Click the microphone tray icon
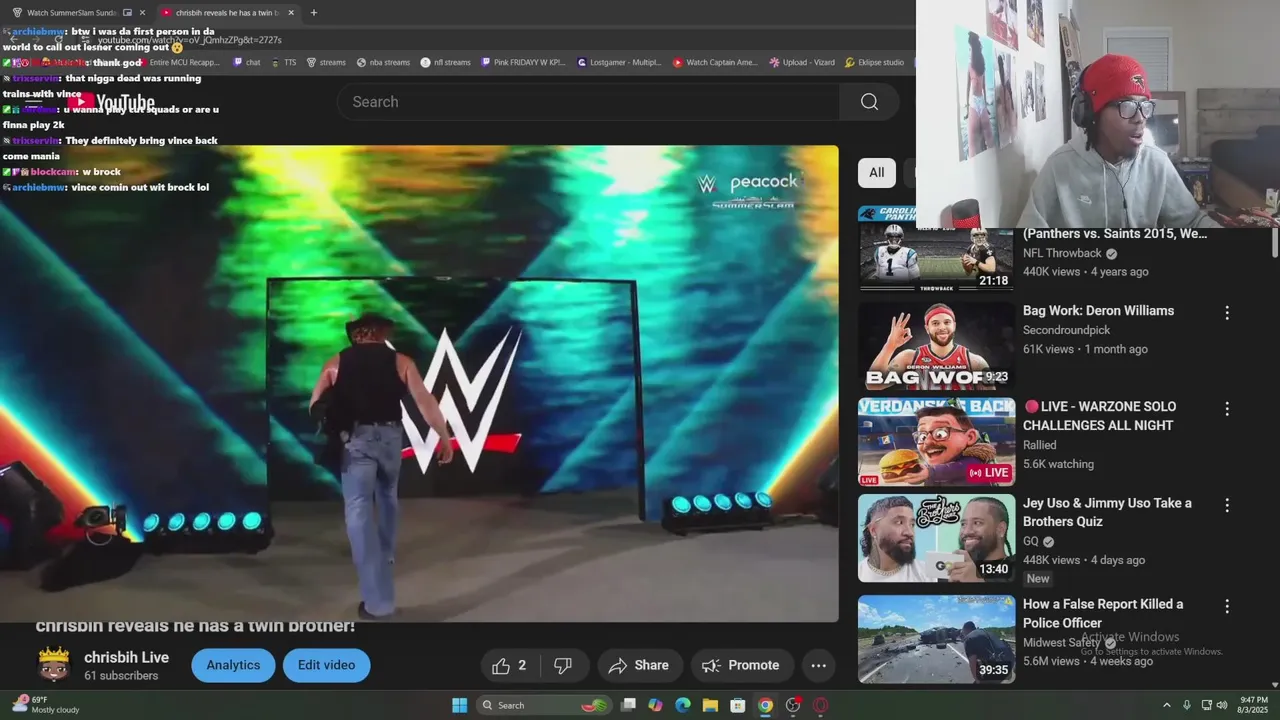Image resolution: width=1280 pixels, height=720 pixels. (1187, 705)
